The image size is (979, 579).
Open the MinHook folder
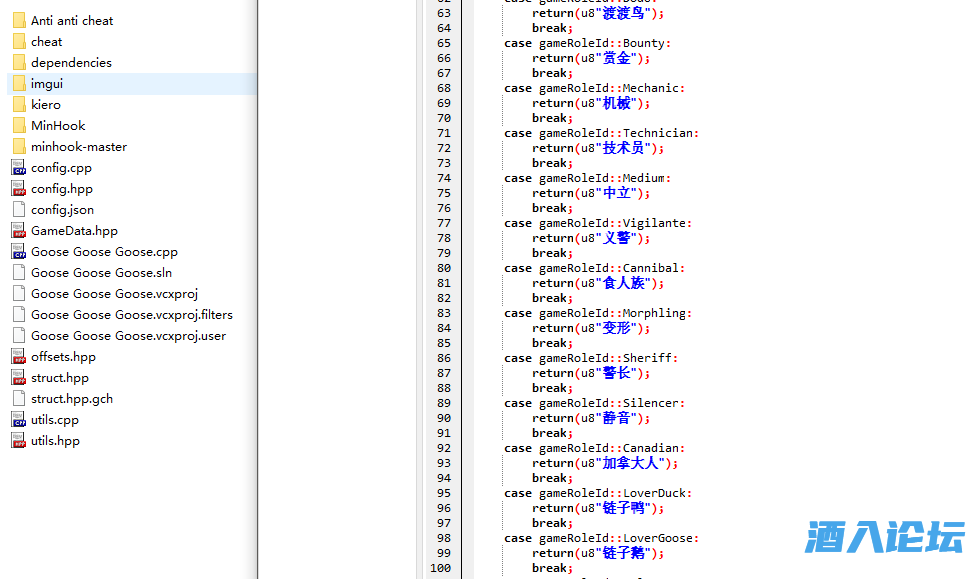pyautogui.click(x=58, y=126)
